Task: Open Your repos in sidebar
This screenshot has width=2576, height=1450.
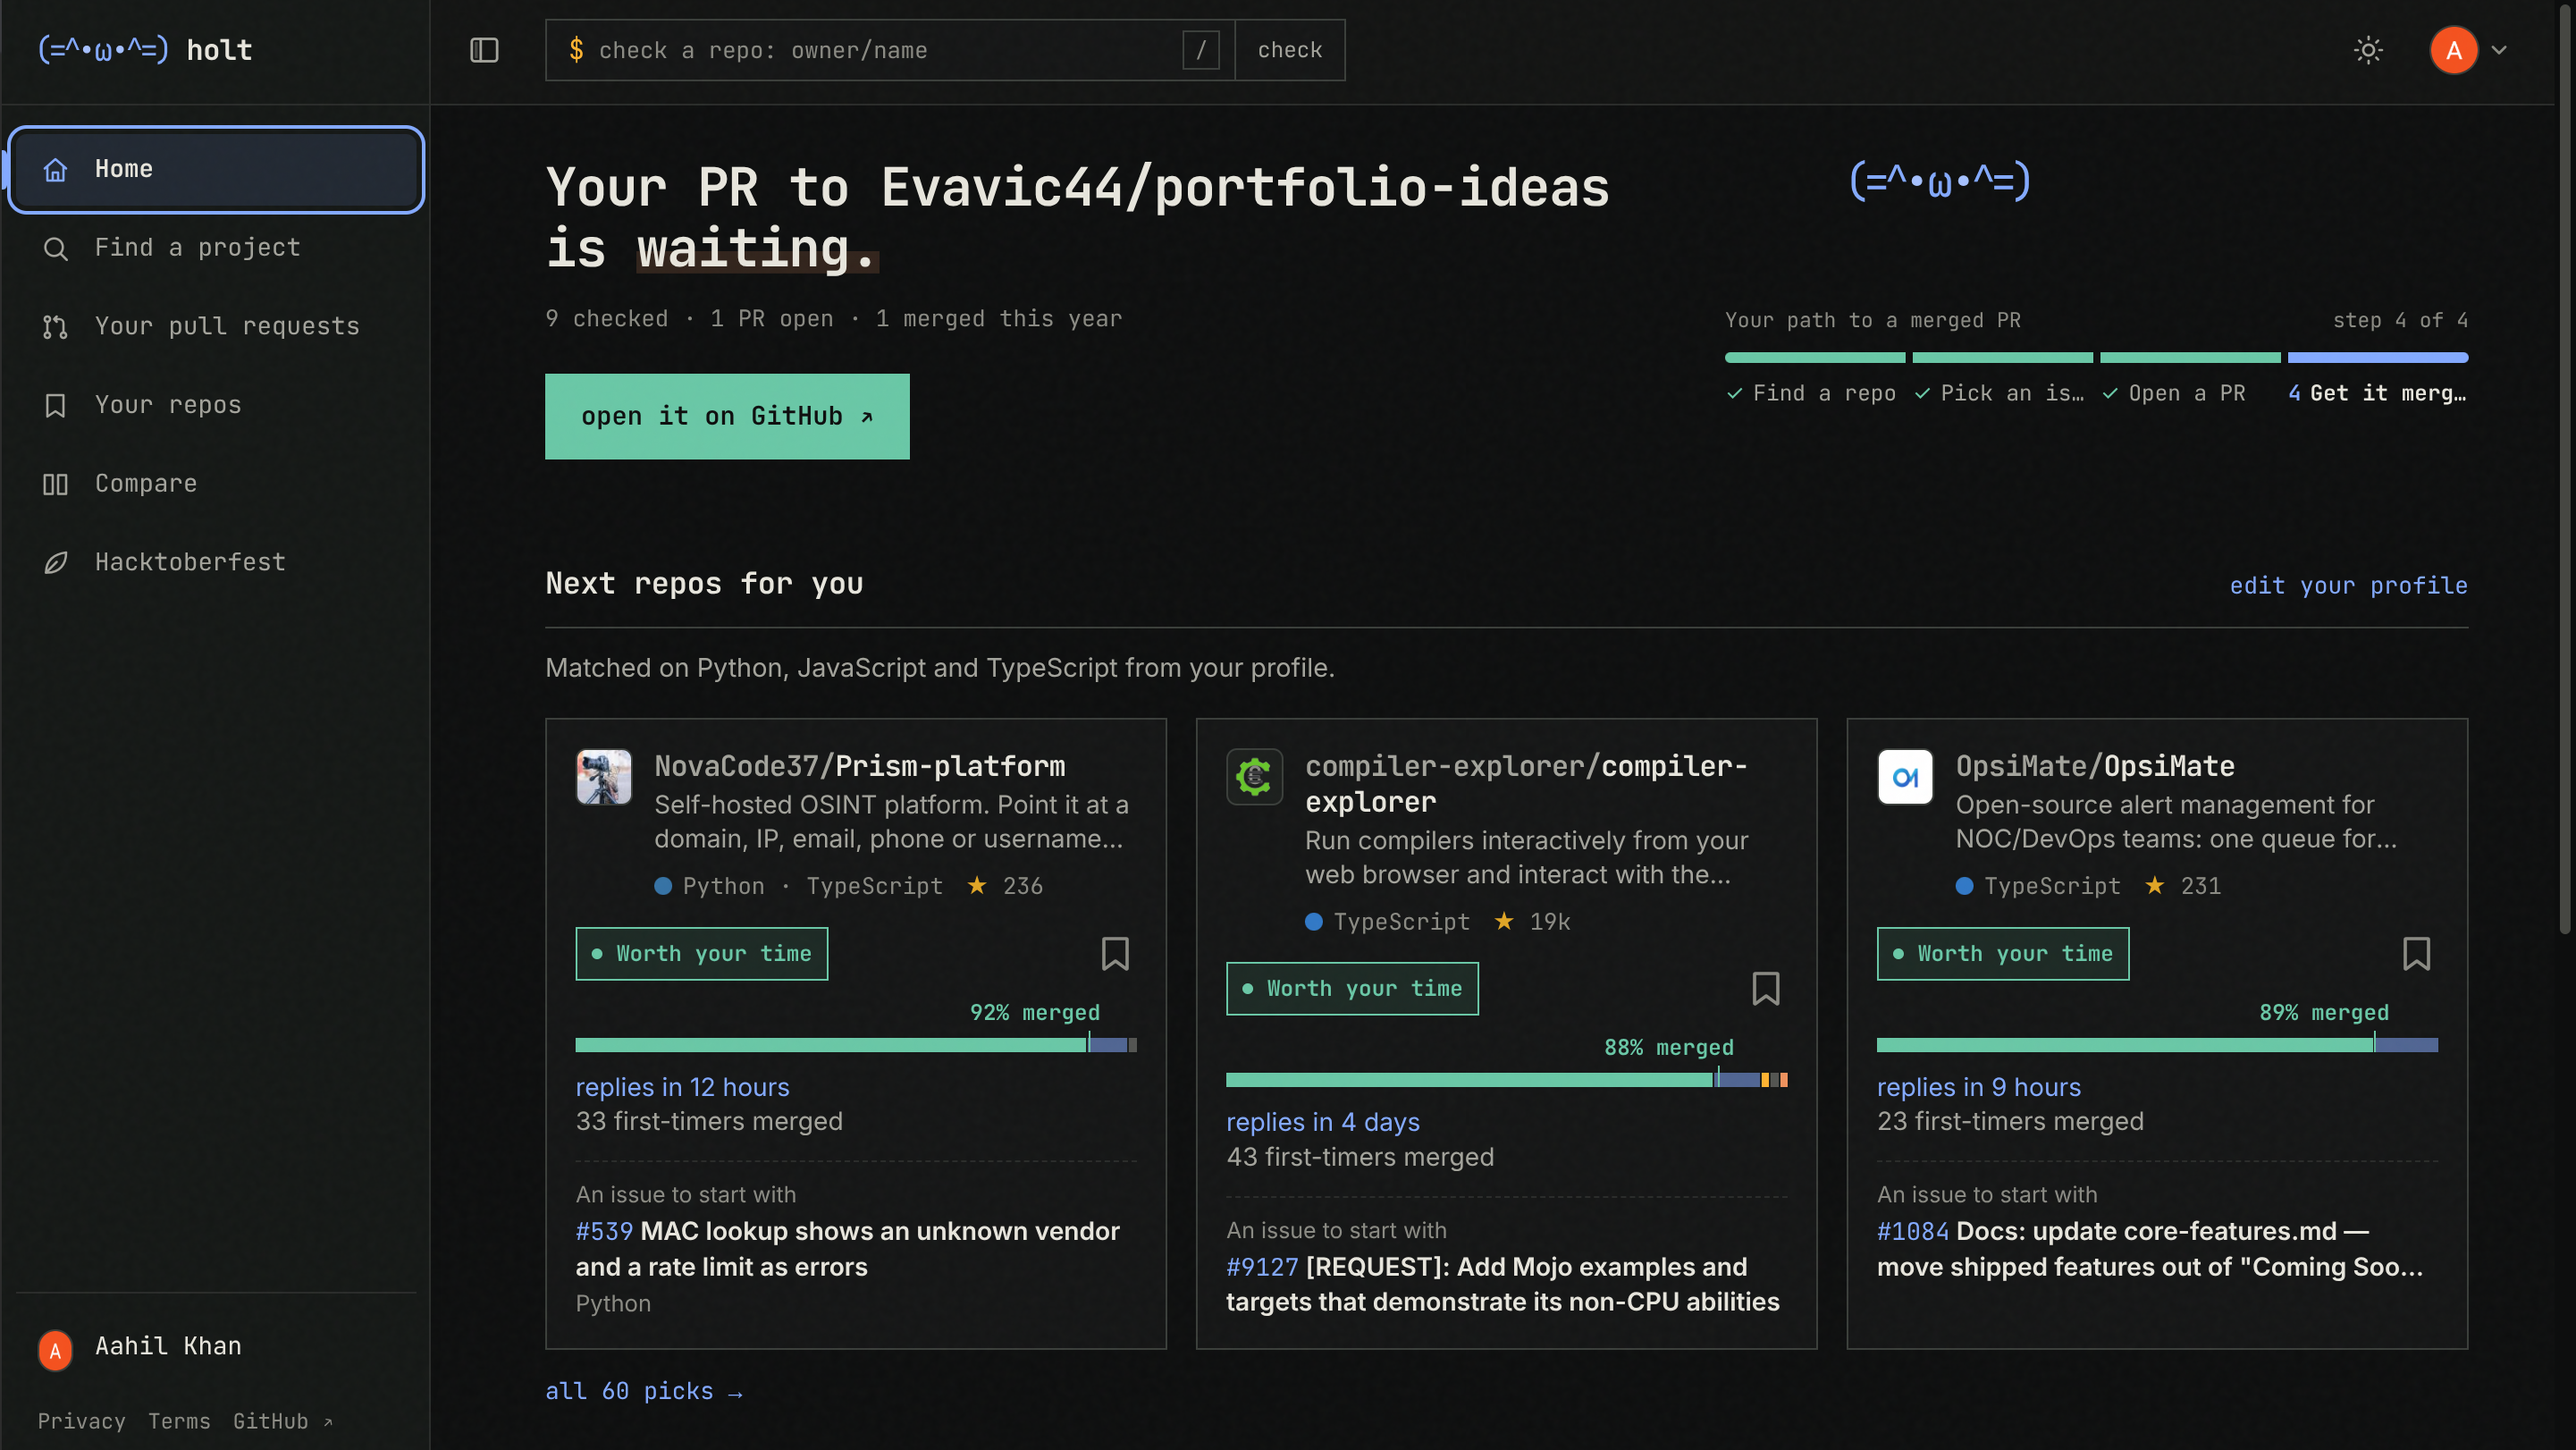Action: [216, 405]
